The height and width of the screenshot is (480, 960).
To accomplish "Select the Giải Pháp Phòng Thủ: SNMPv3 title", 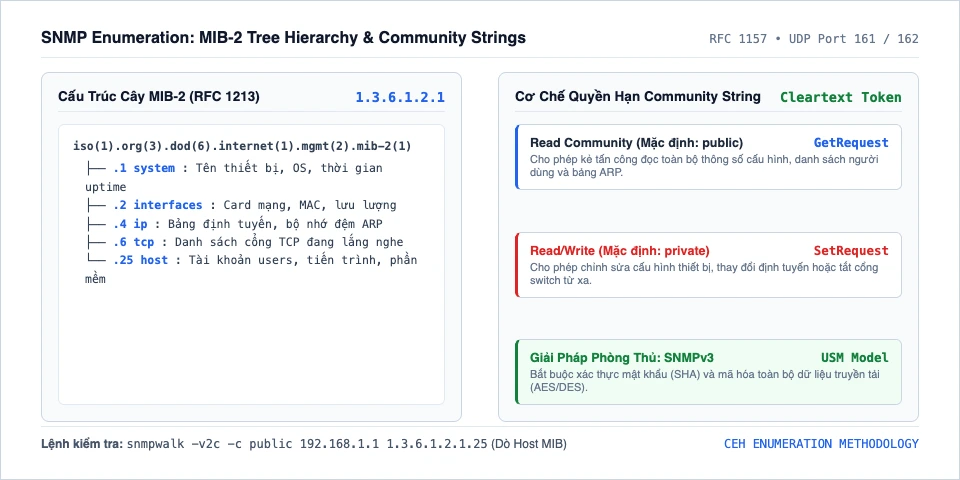I will (622, 358).
